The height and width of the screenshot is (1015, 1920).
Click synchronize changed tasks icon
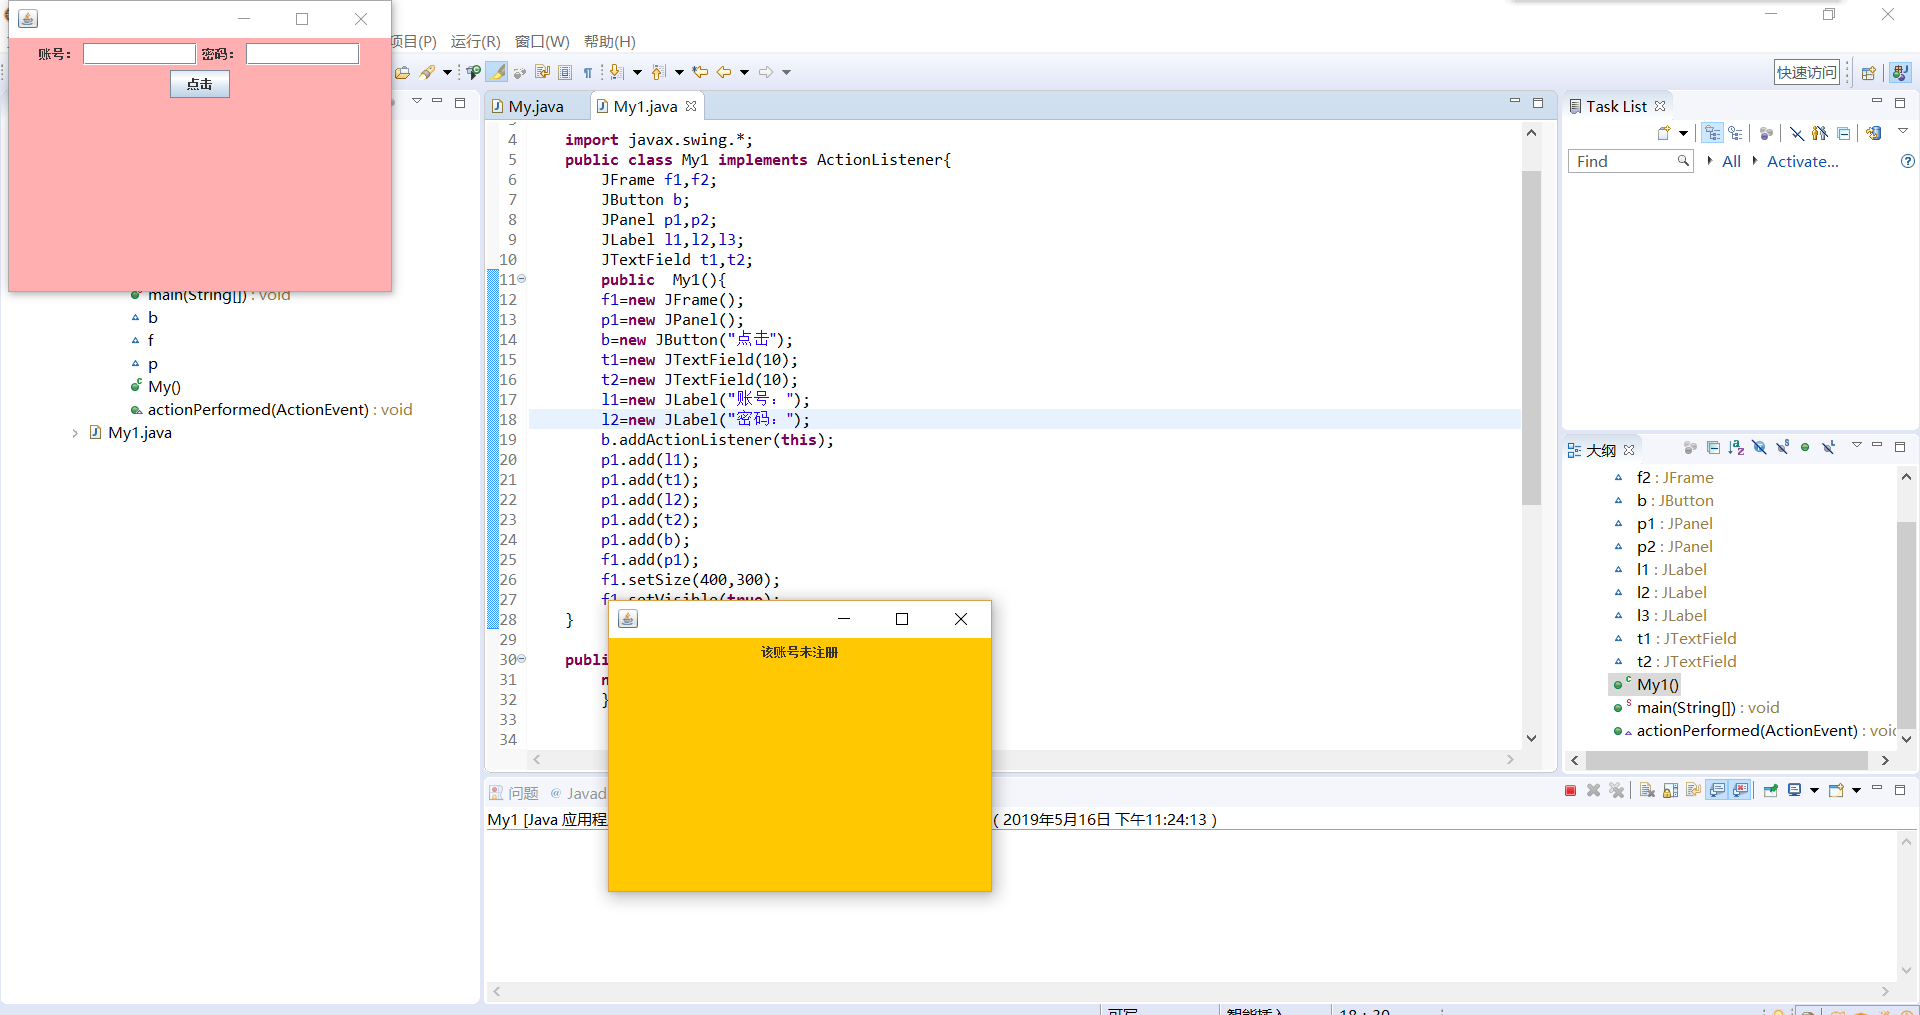1874,133
